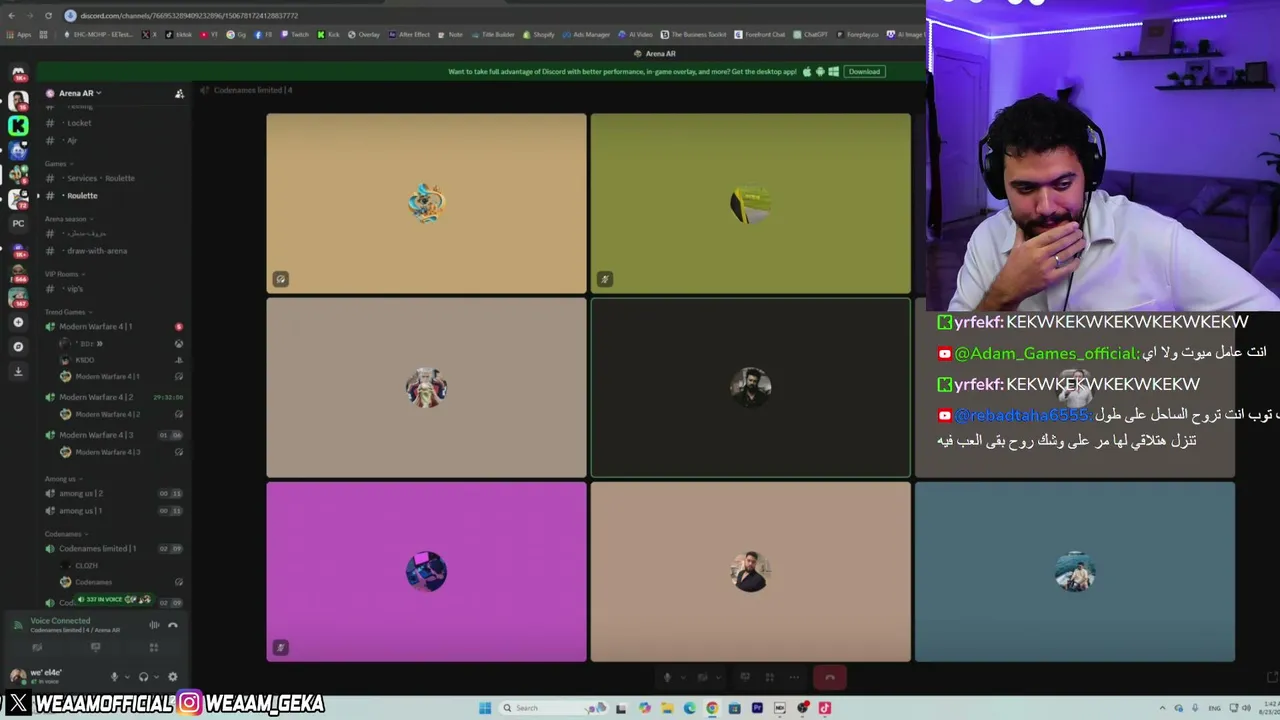Reload the browser page
The image size is (1280, 720).
[x=49, y=15]
